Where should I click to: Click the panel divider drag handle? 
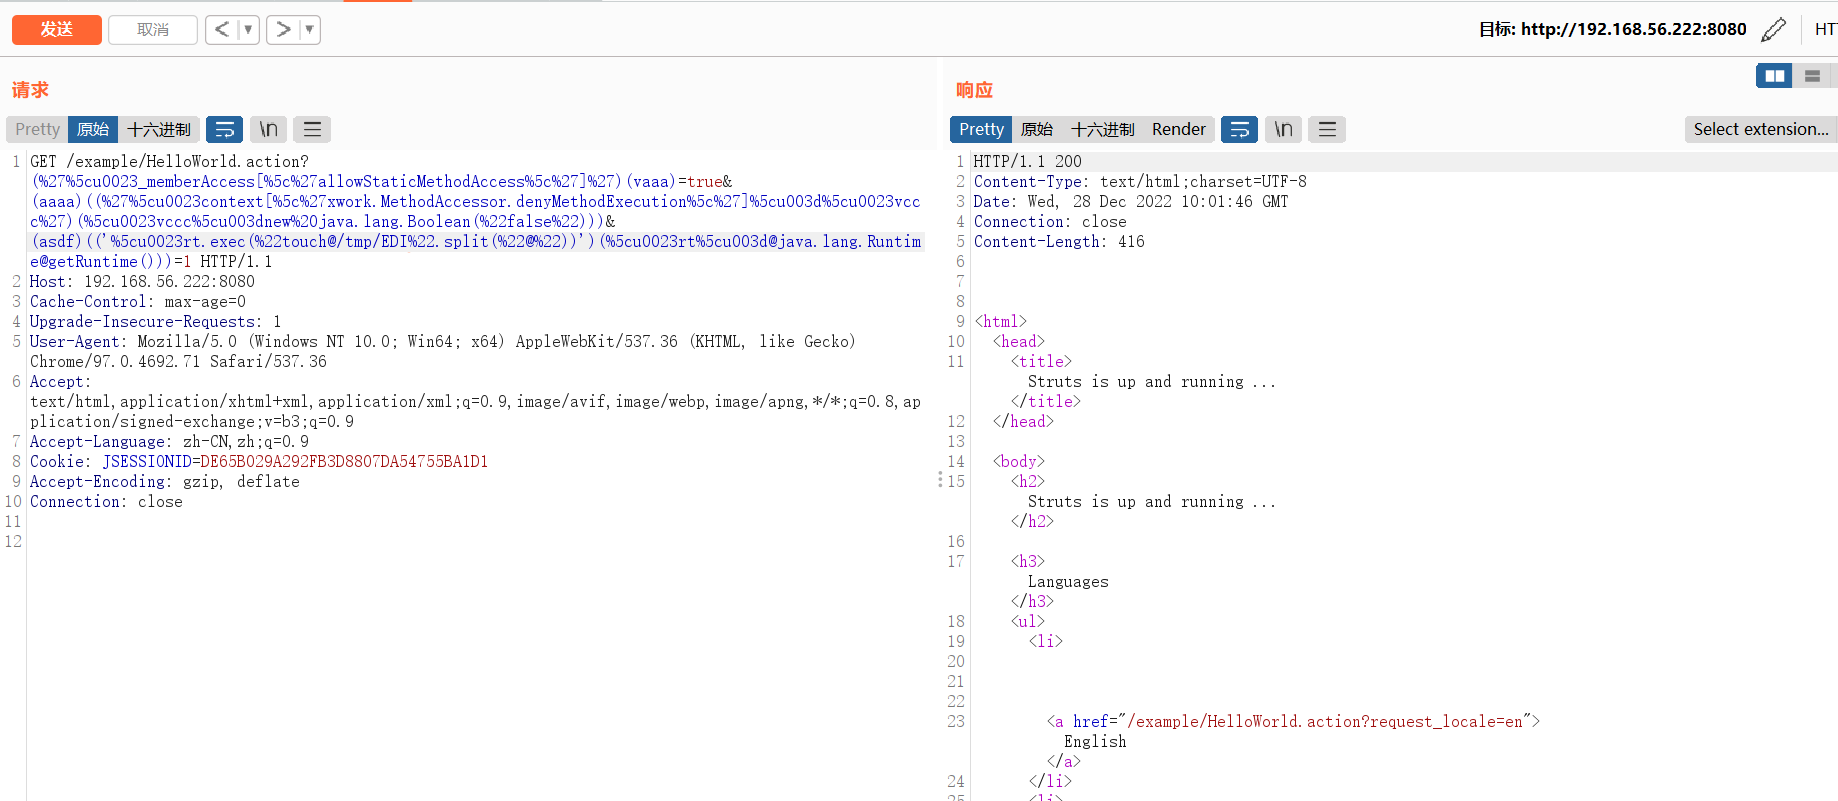[x=940, y=480]
